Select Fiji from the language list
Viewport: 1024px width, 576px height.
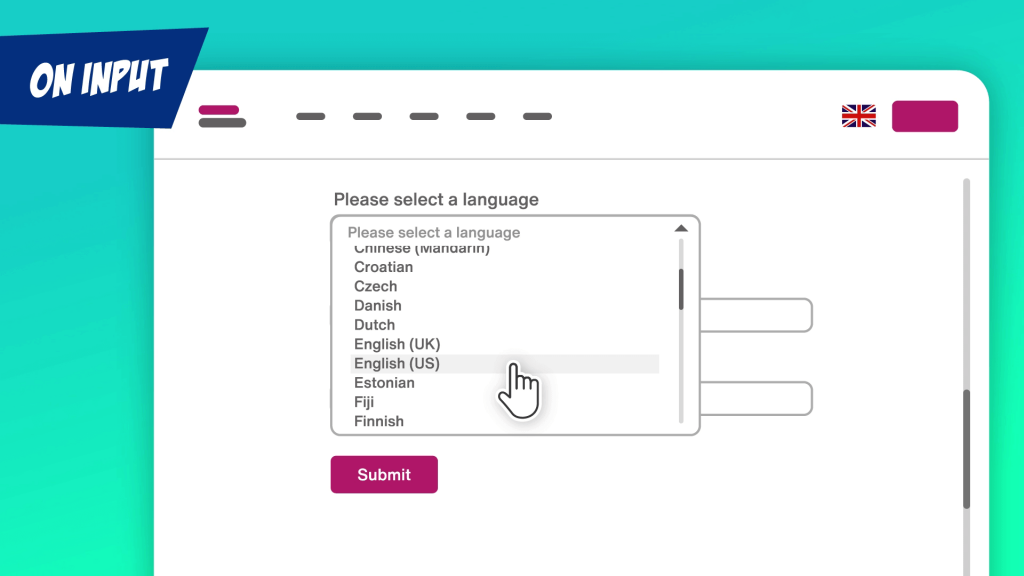[x=364, y=402]
